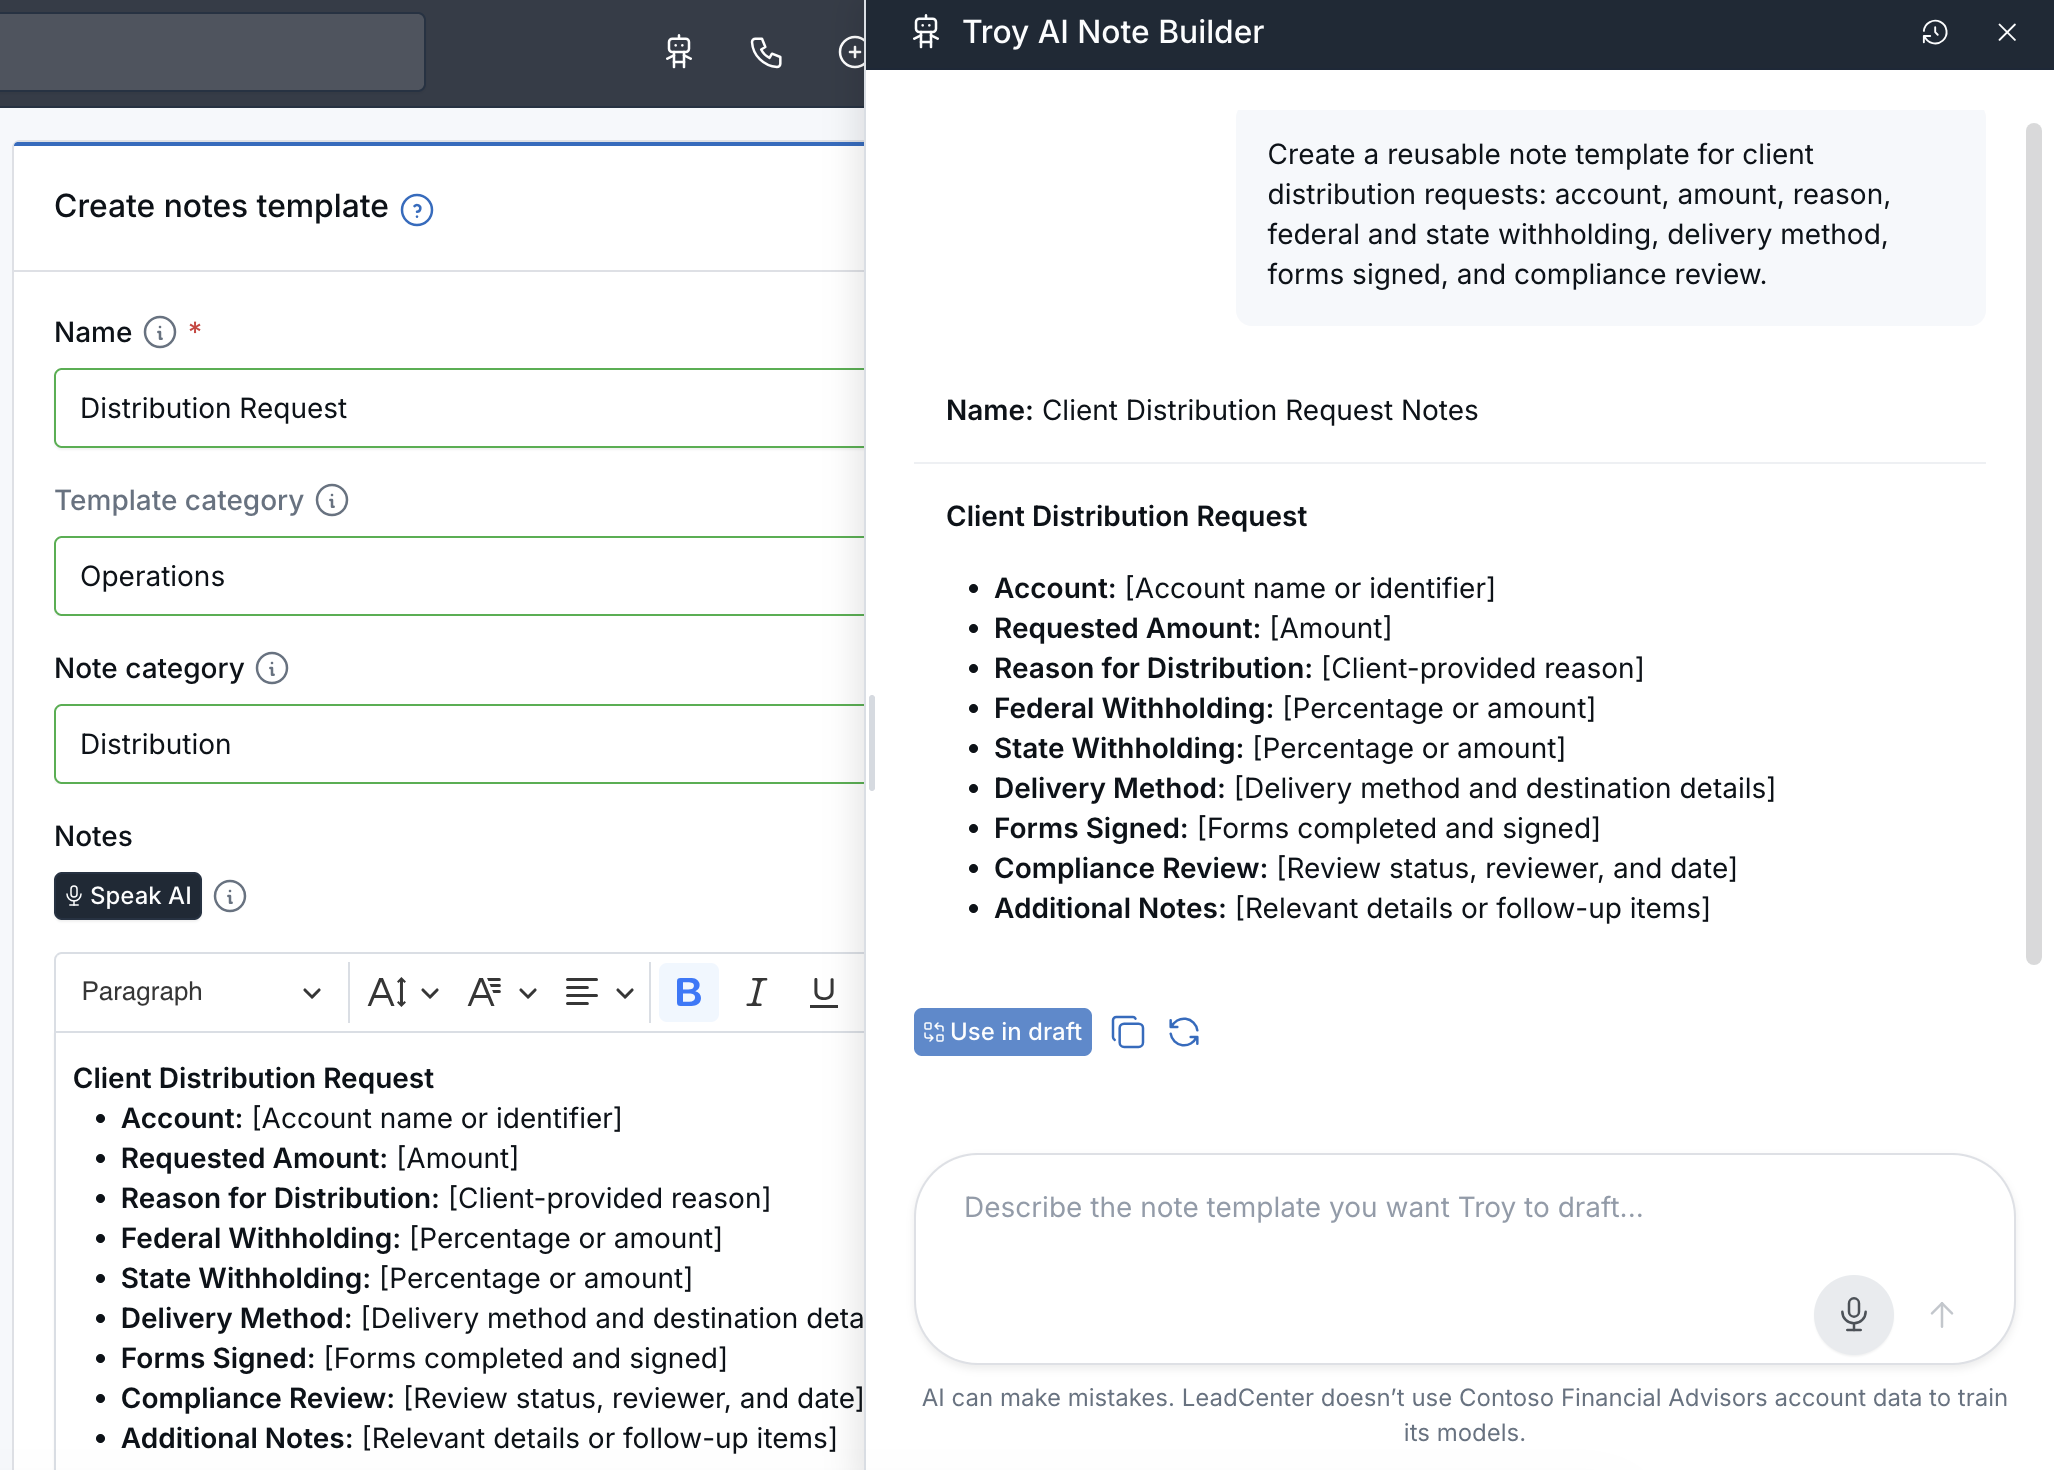Click the 'Client Distribution Request' heading in Troy response
The height and width of the screenshot is (1470, 2054).
[1126, 516]
